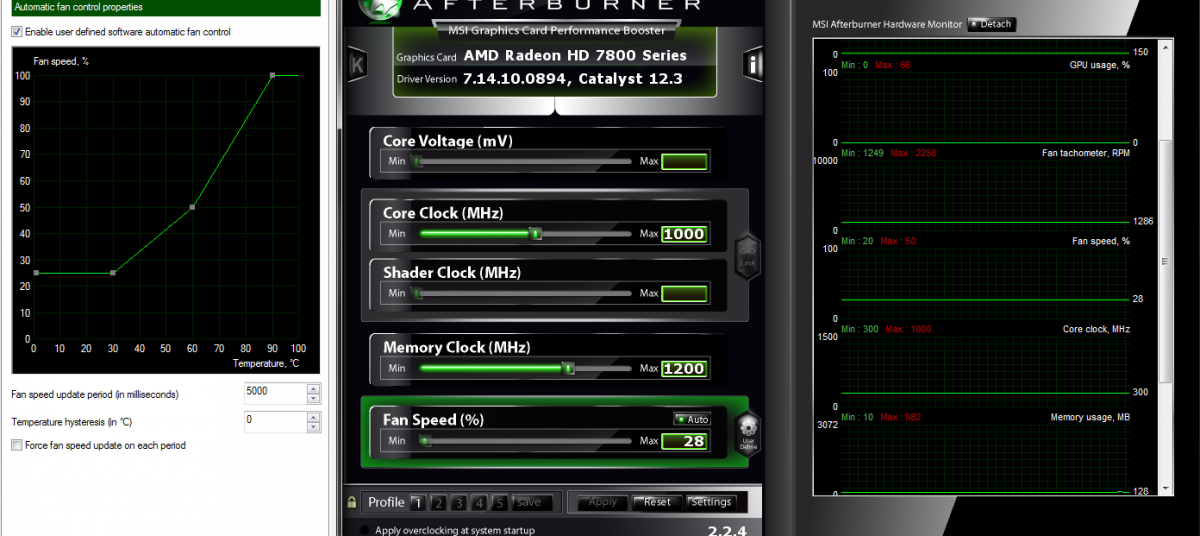Click the profile lock padlock icon
The width and height of the screenshot is (1200, 536).
click(352, 502)
